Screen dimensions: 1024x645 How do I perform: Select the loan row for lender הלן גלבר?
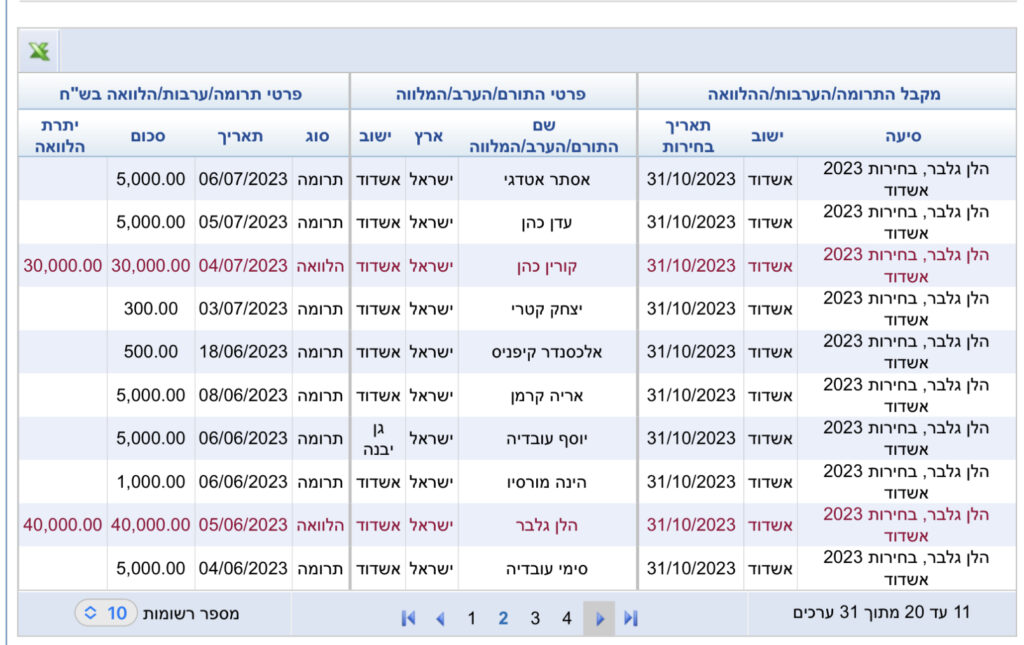coord(517,525)
